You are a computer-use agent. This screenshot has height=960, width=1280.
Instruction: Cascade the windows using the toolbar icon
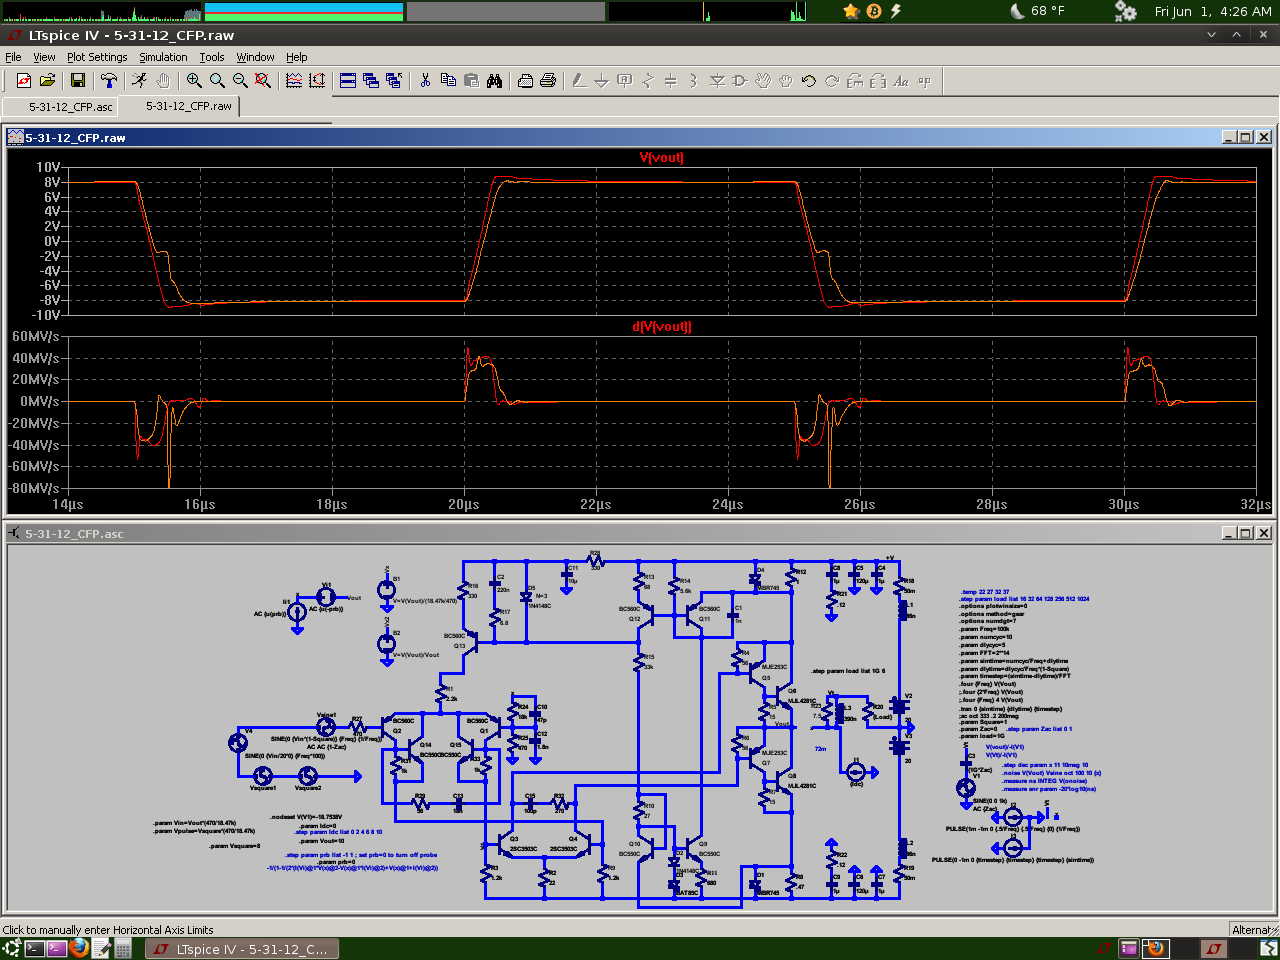(371, 81)
